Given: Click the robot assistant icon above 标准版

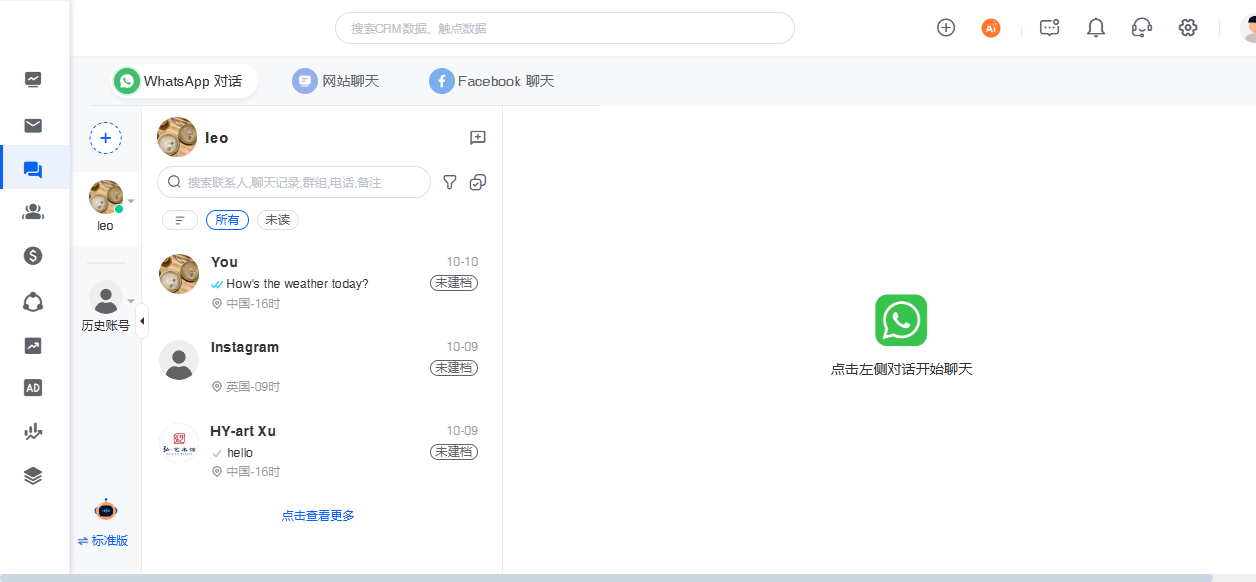Looking at the screenshot, I should click(105, 510).
